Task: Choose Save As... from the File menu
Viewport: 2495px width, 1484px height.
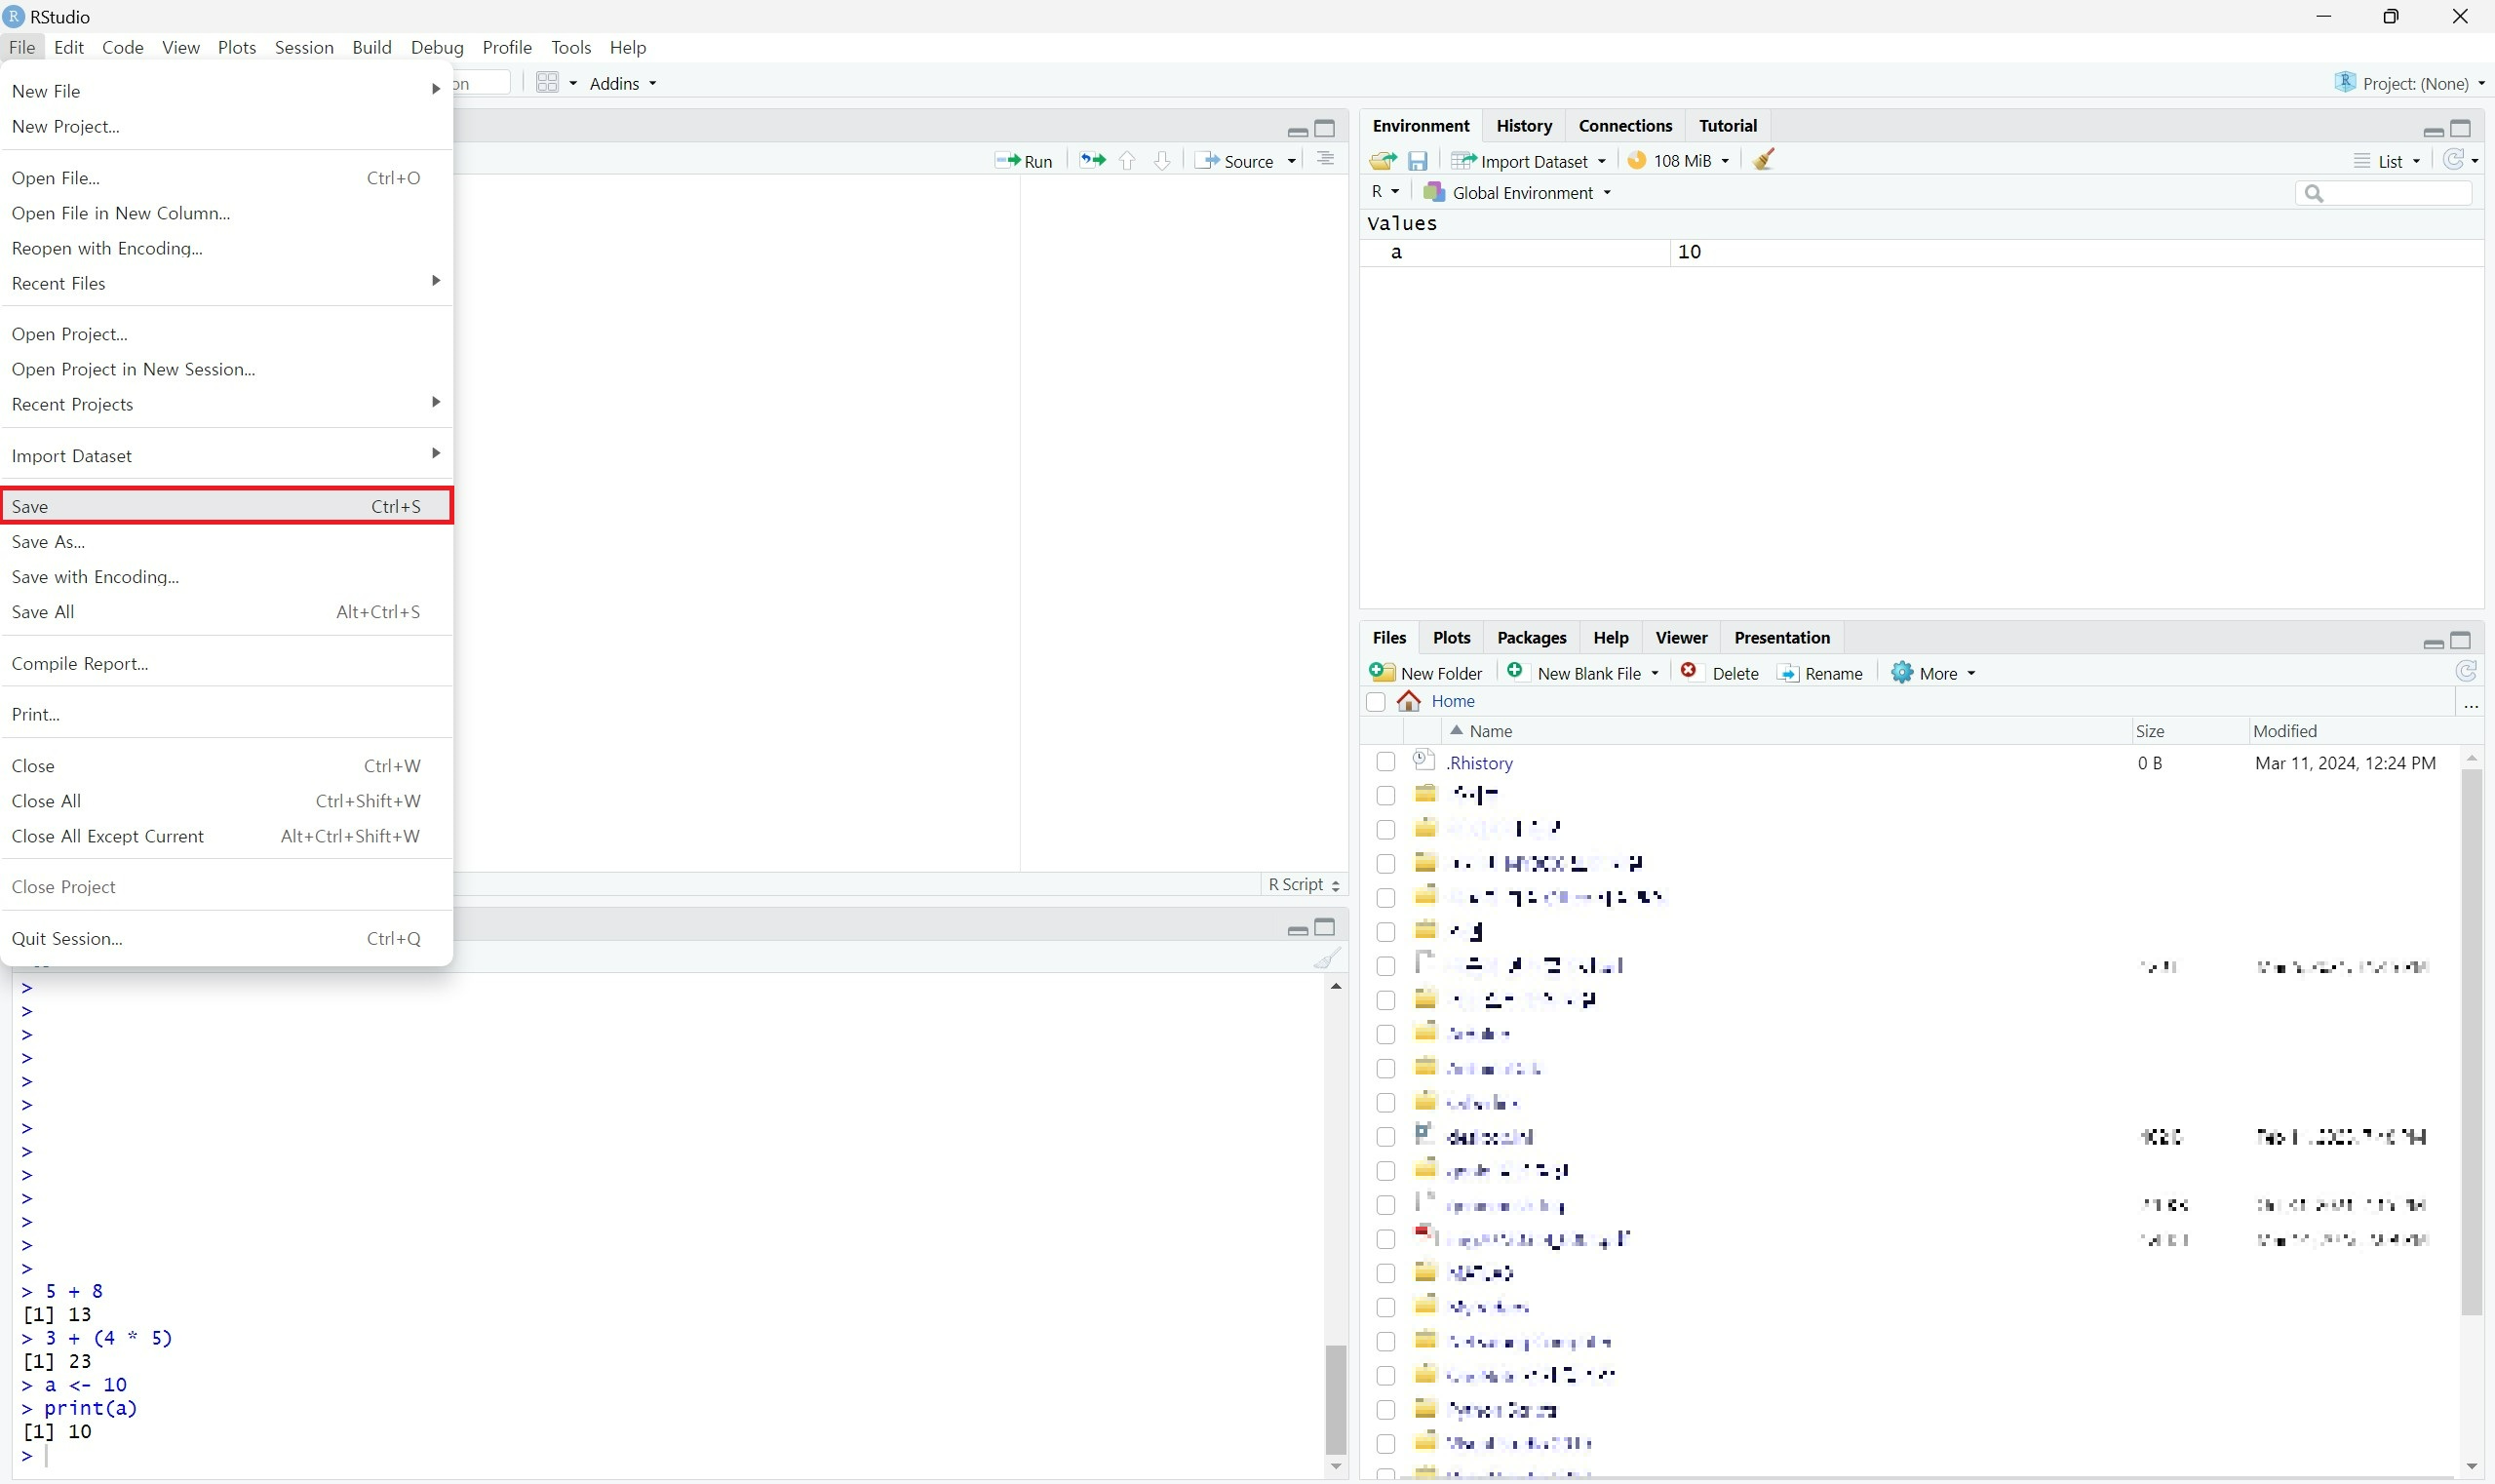Action: tap(48, 542)
